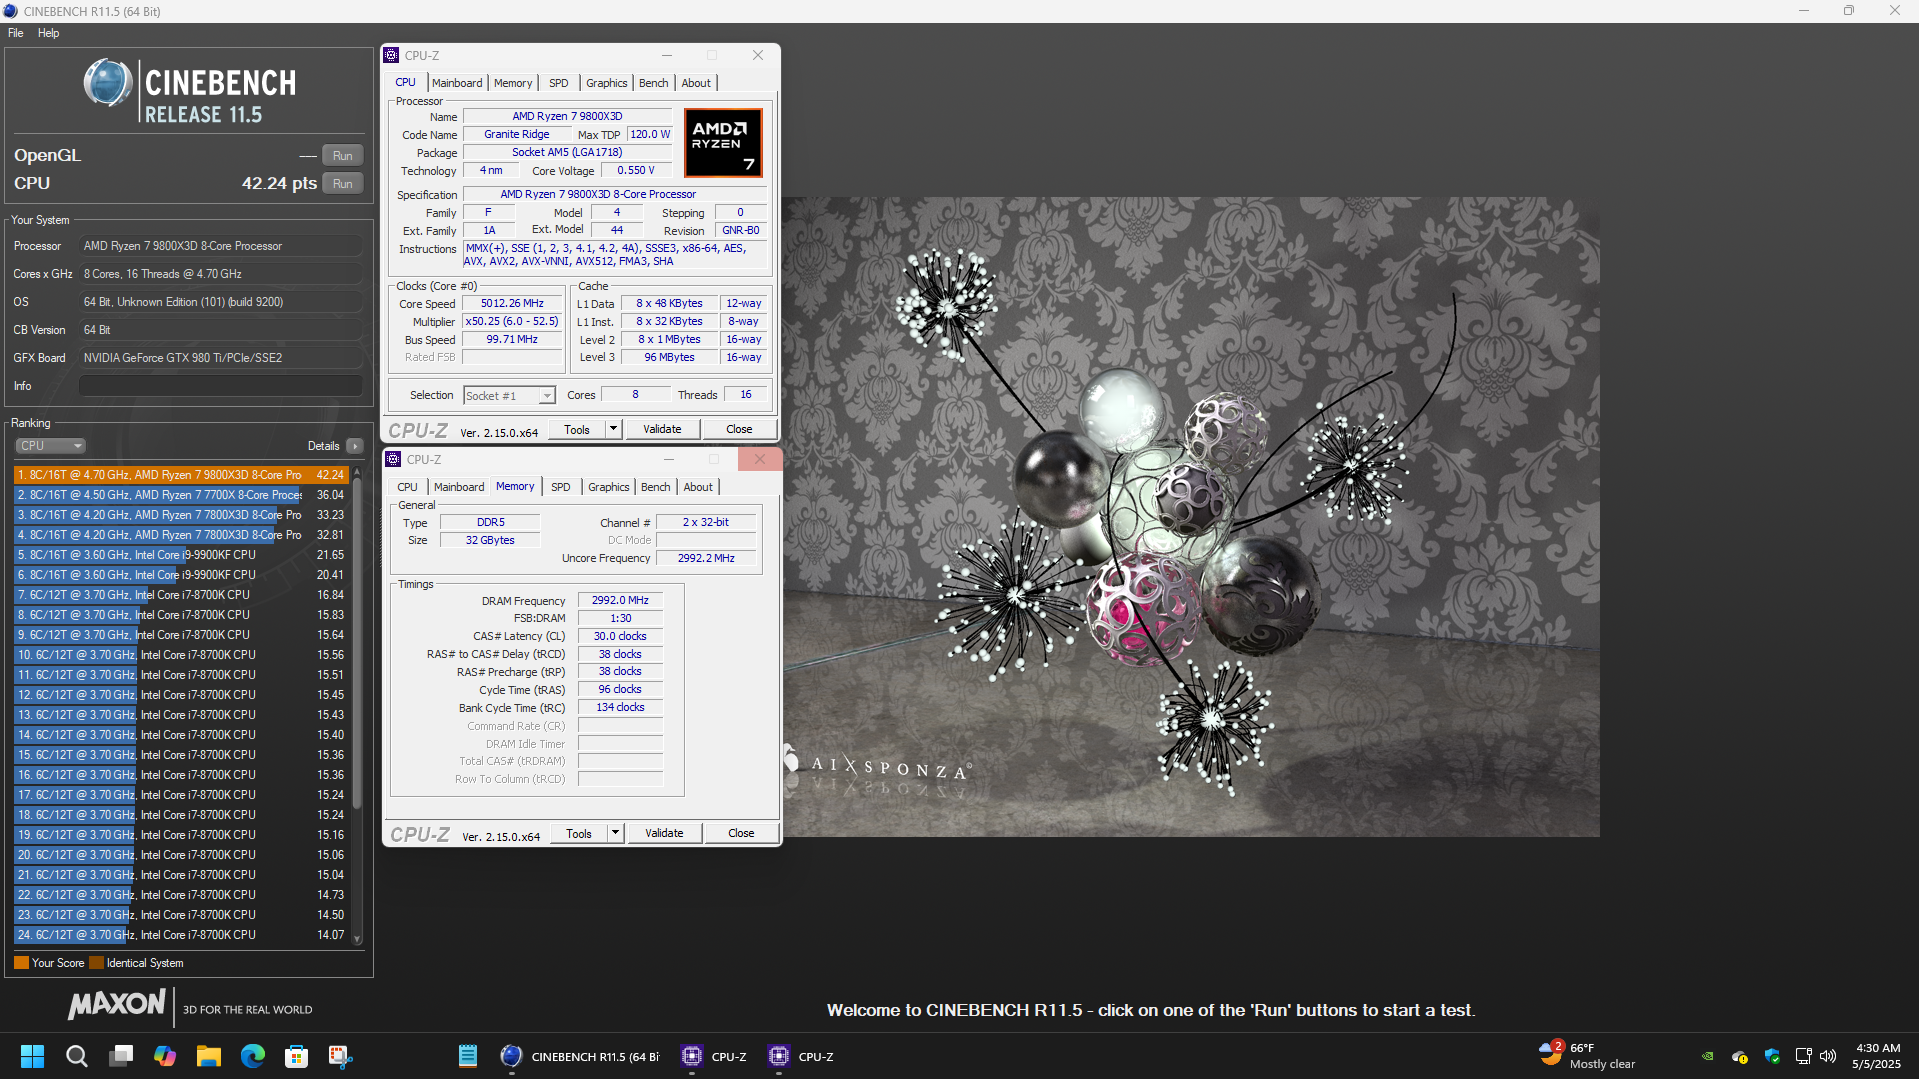Viewport: 1919px width, 1079px height.
Task: Run the CPU benchmark test
Action: [x=343, y=184]
